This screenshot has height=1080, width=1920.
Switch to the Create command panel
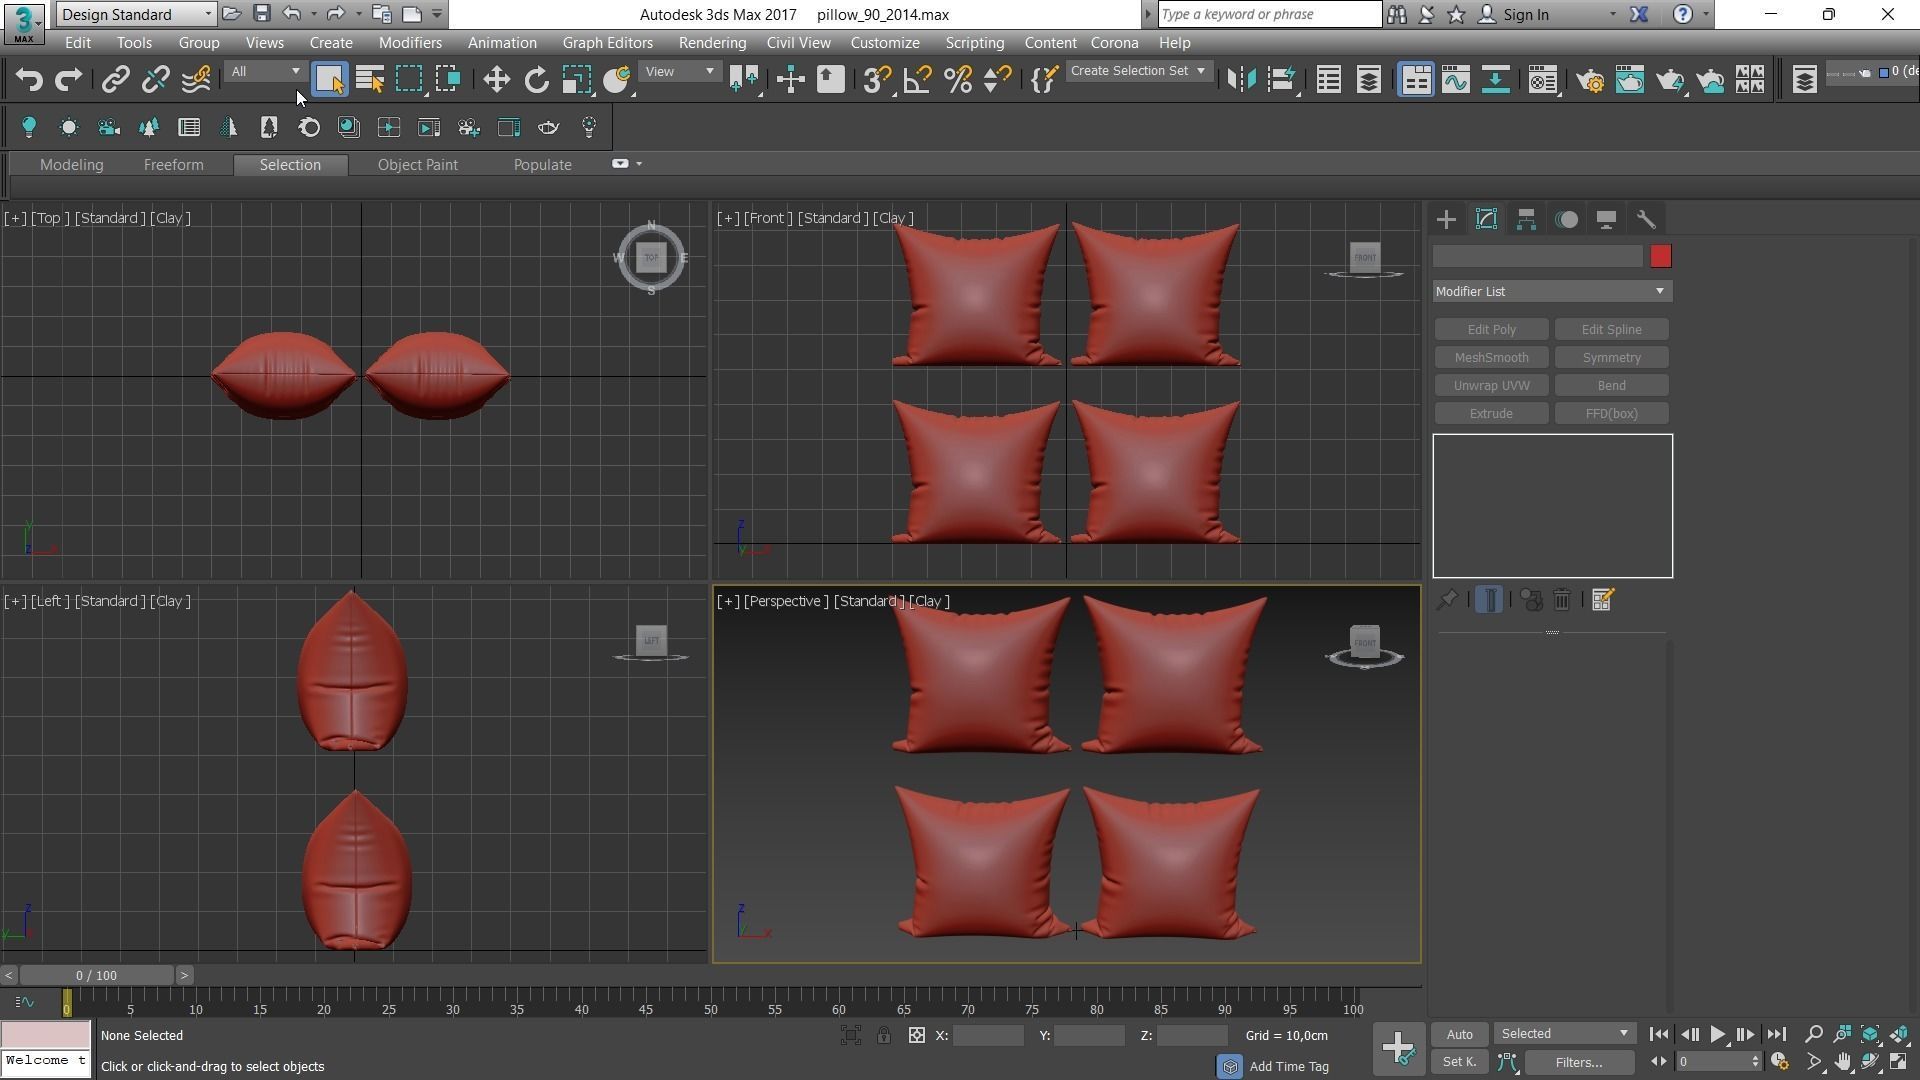pos(1446,219)
